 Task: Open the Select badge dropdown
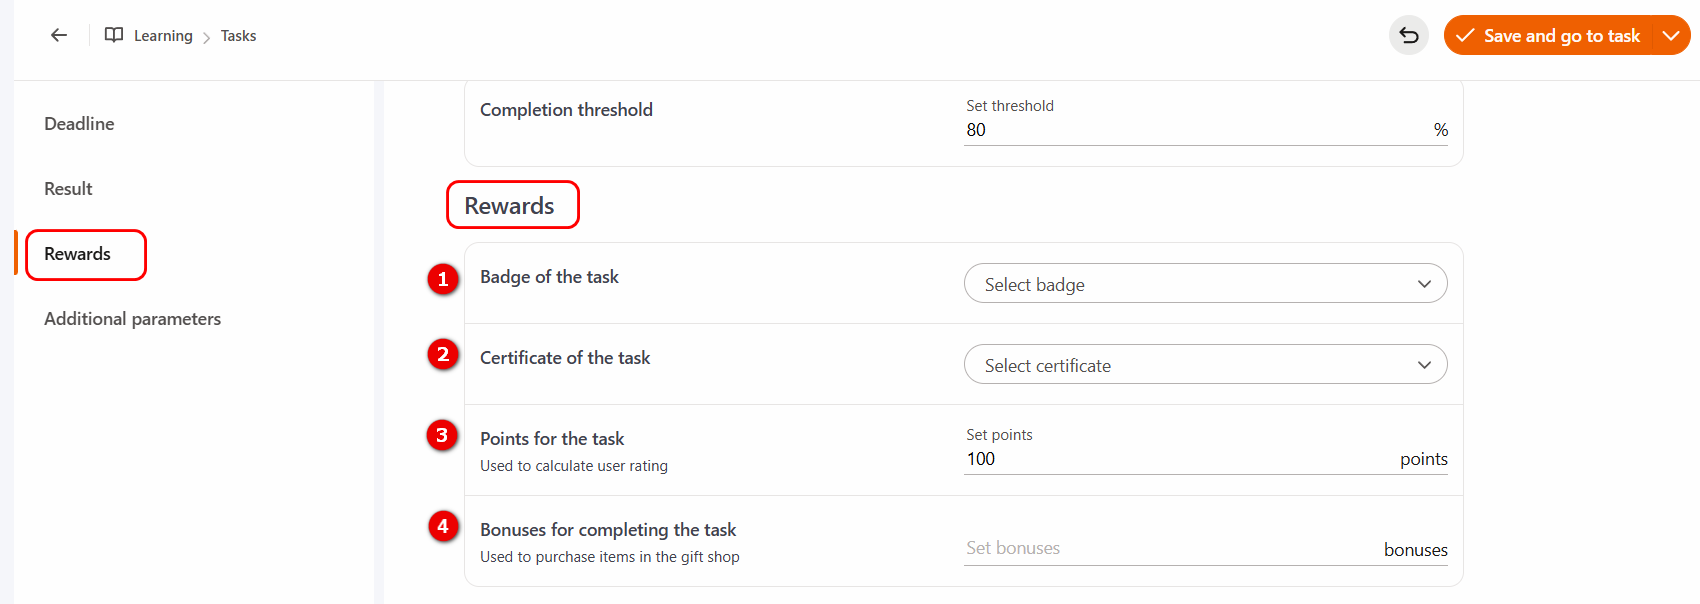coord(1205,284)
